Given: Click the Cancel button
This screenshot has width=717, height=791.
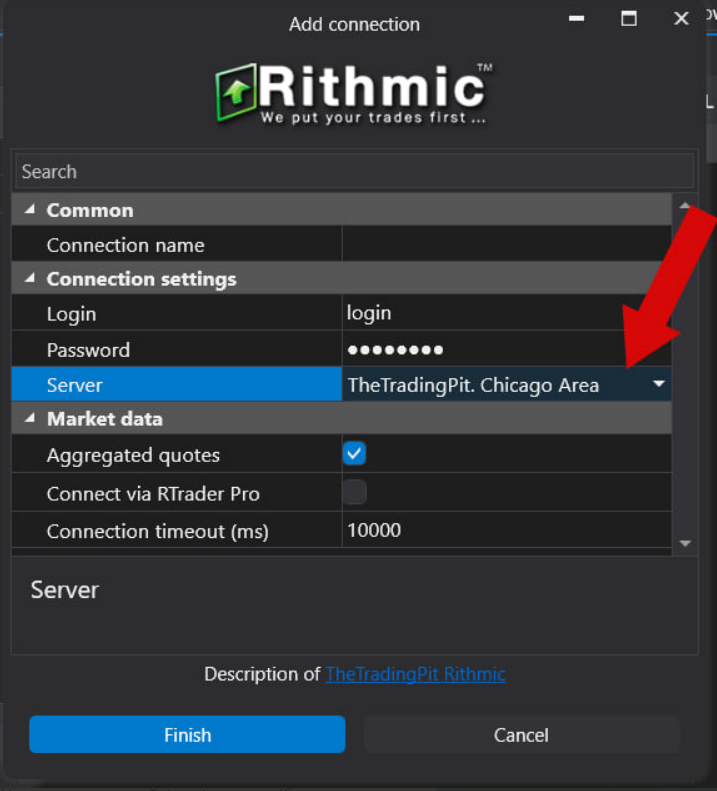Looking at the screenshot, I should point(521,734).
